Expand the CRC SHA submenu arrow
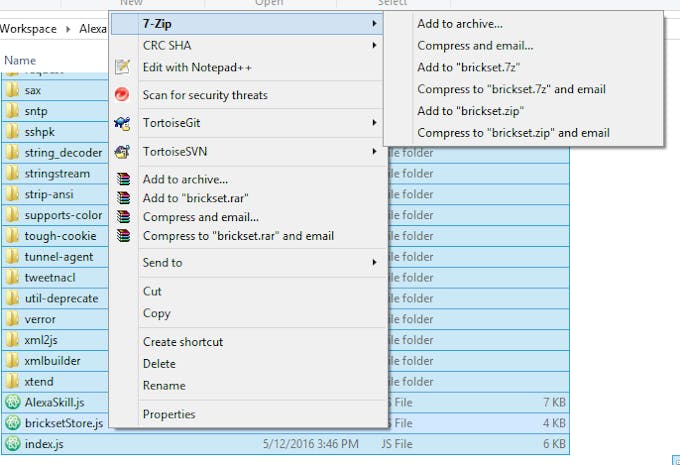680x465 pixels. pyautogui.click(x=374, y=45)
